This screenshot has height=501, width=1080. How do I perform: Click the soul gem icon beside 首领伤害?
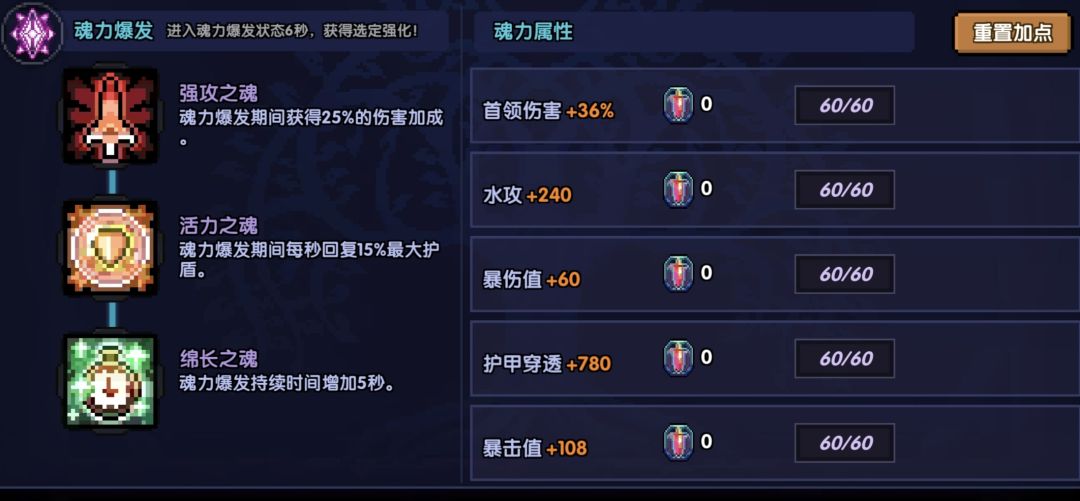point(679,106)
